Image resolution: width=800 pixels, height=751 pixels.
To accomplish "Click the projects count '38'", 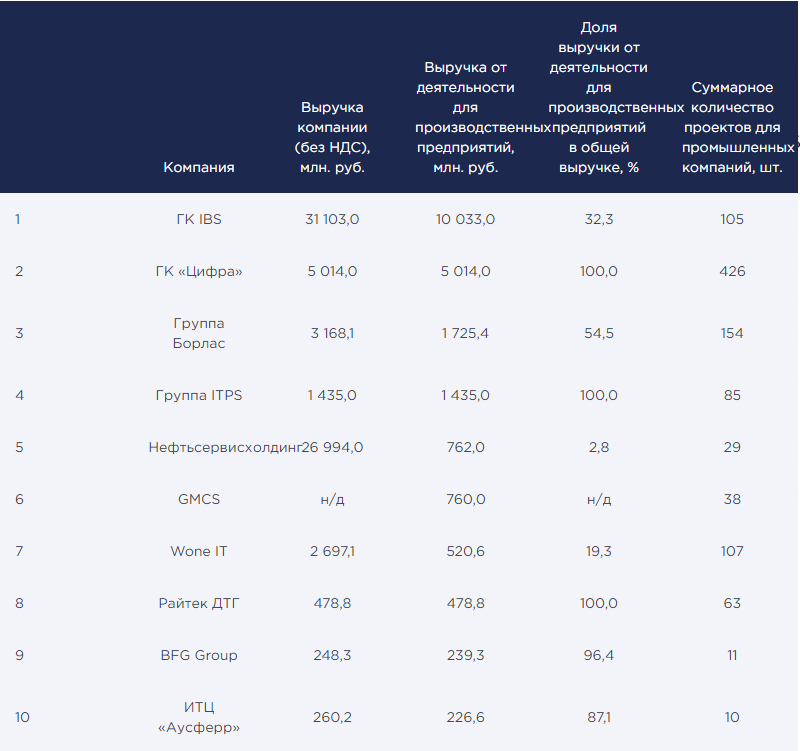I will click(732, 499).
